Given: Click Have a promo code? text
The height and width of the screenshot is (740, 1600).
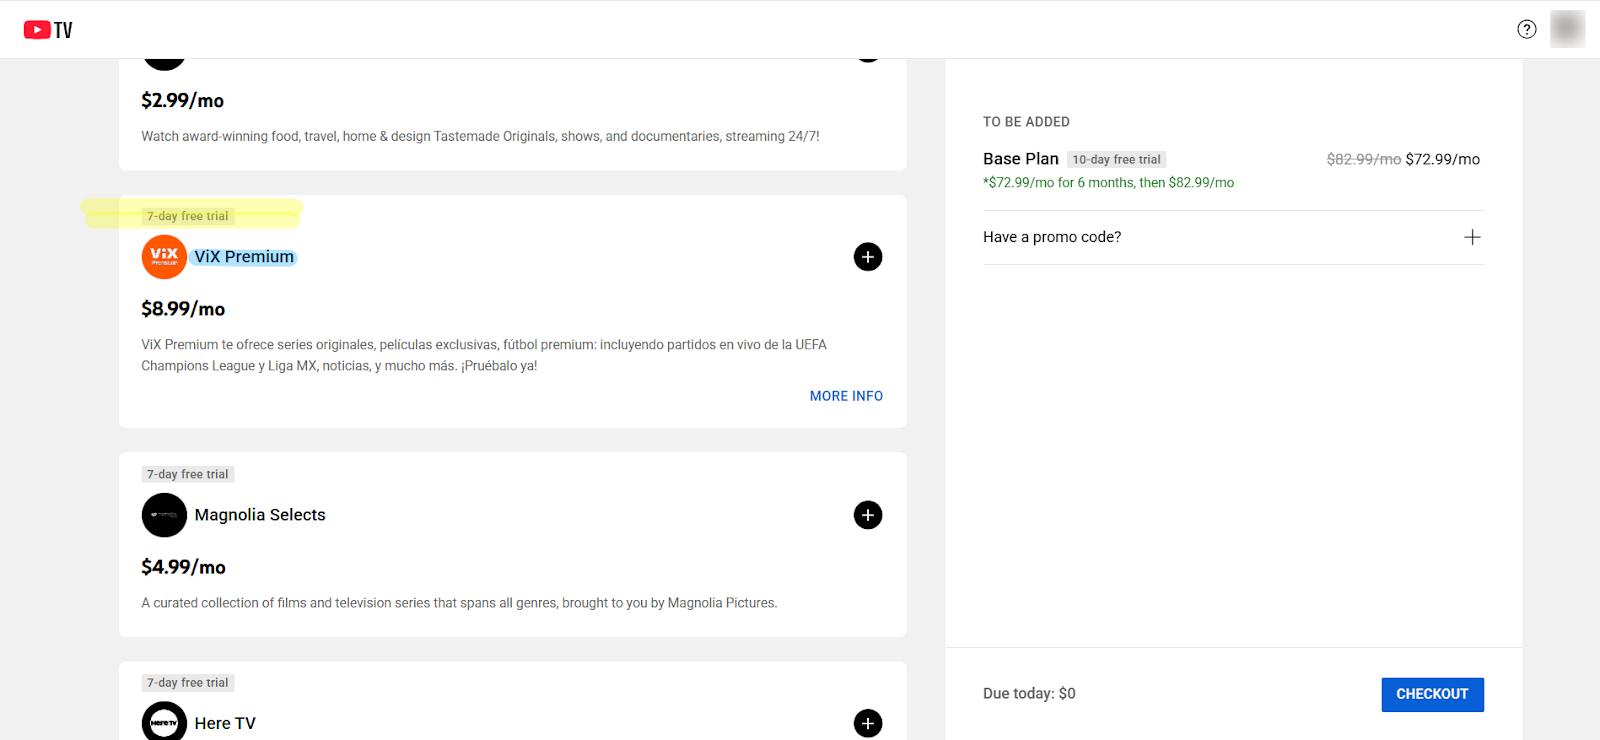Looking at the screenshot, I should tap(1052, 237).
